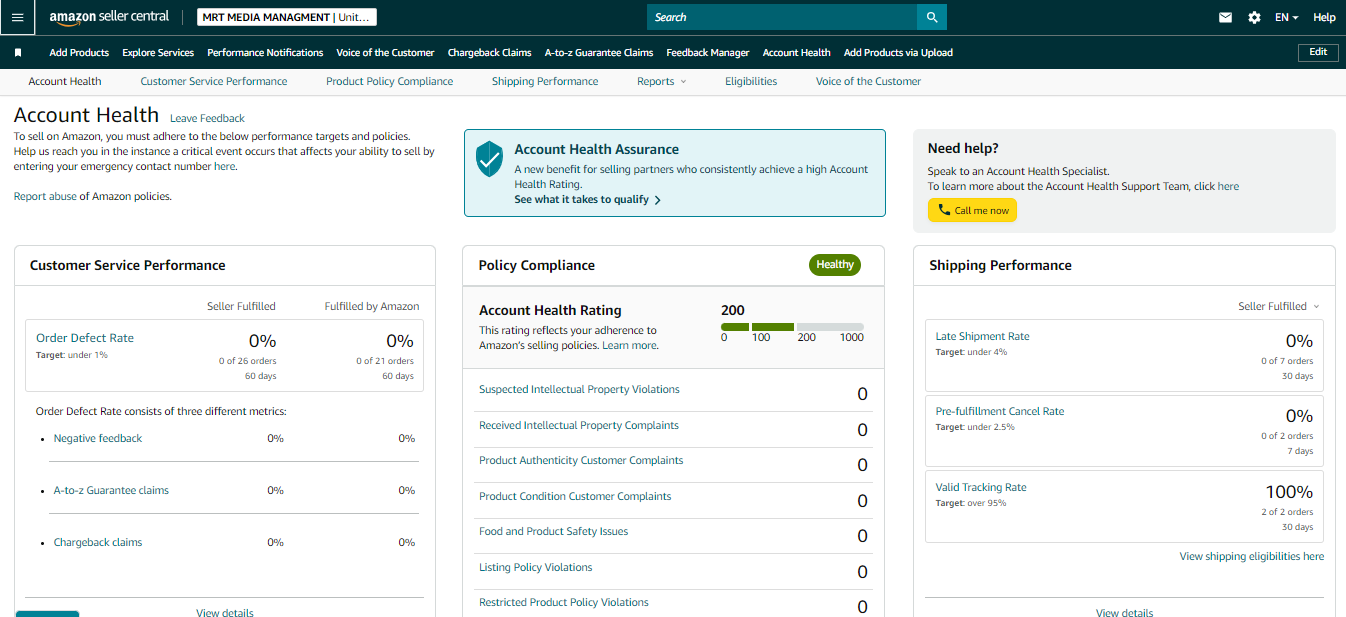Open the Valid Tracking Rate link

(981, 487)
